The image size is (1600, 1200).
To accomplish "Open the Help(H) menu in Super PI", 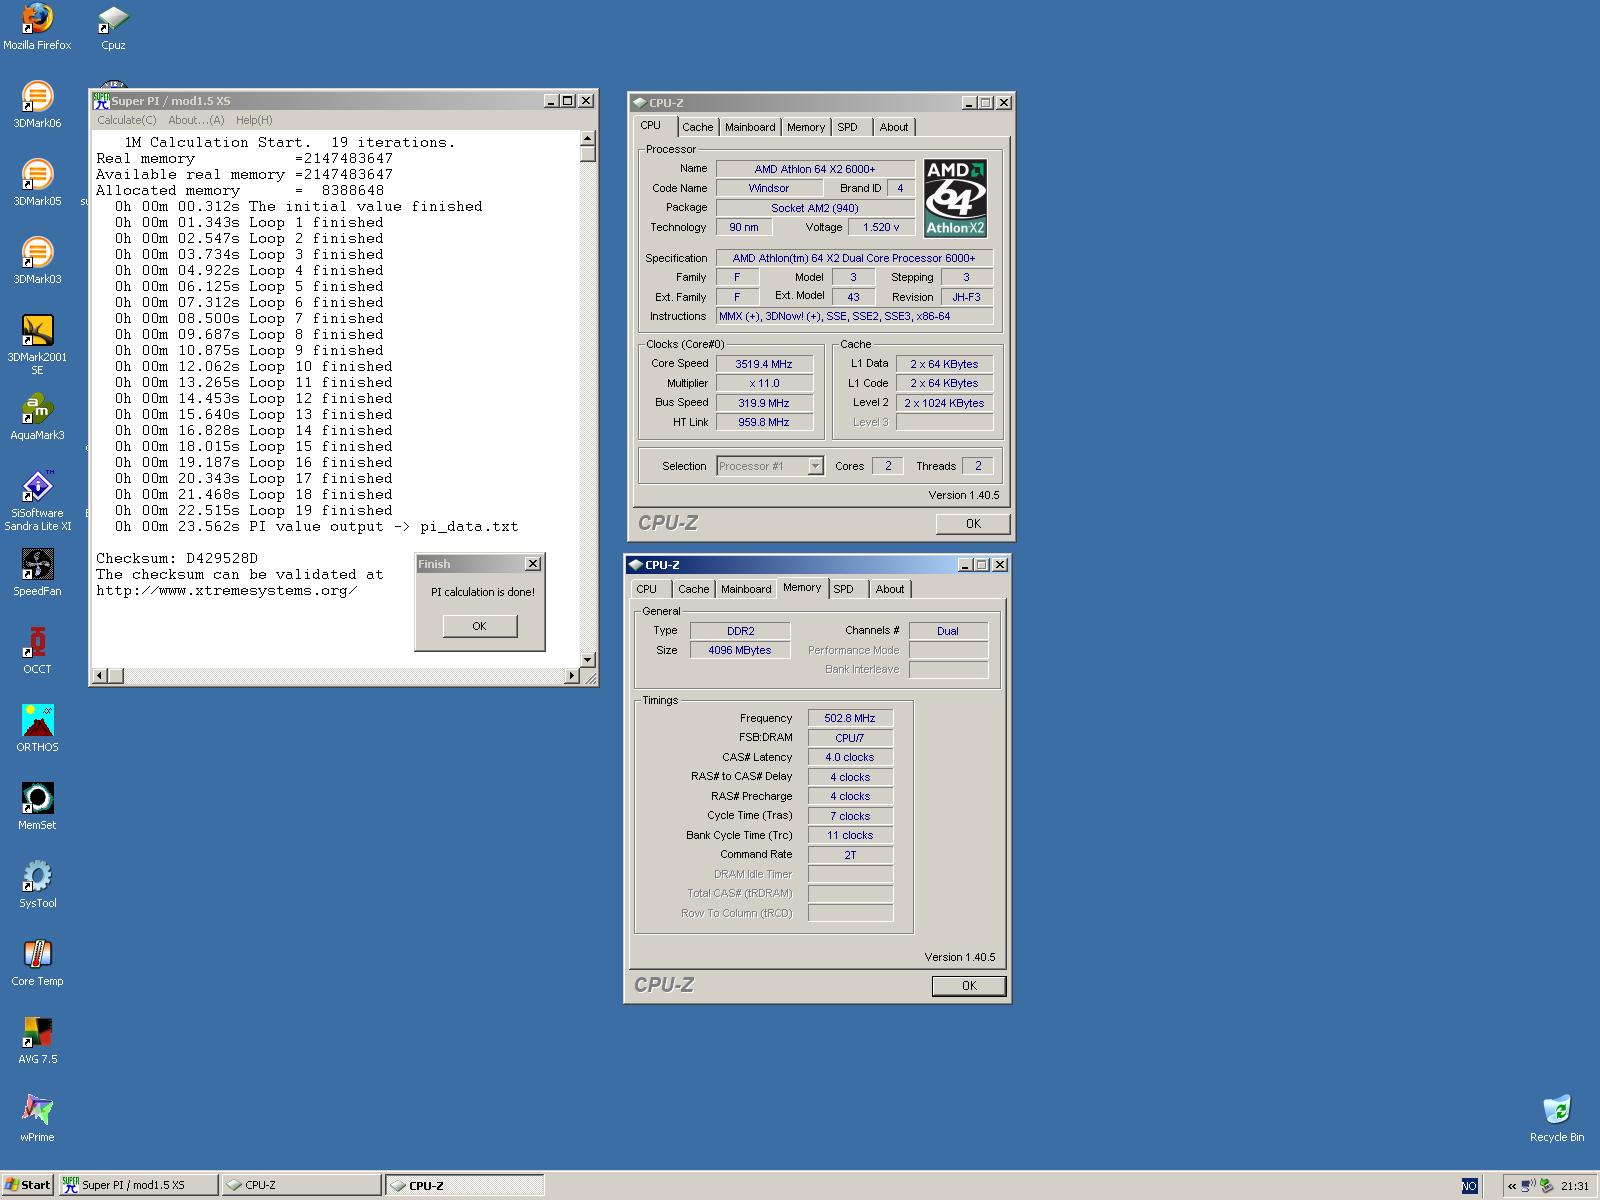I will (x=254, y=120).
